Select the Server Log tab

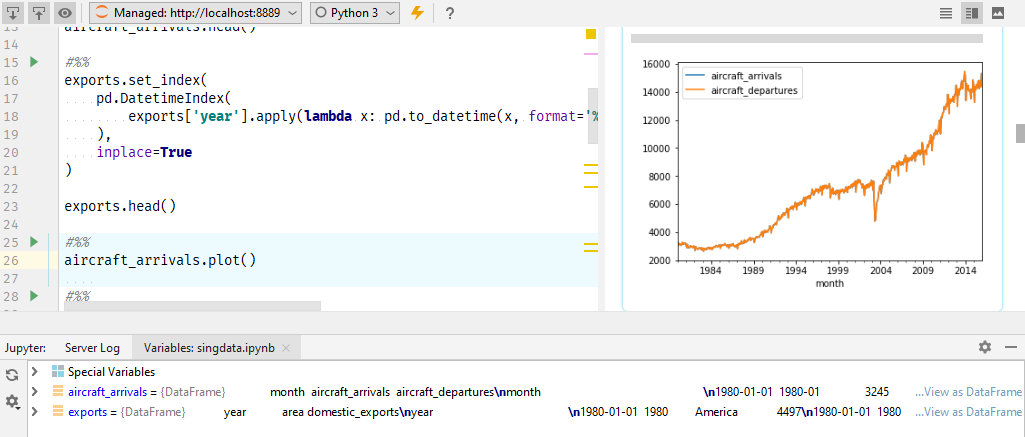(x=92, y=348)
